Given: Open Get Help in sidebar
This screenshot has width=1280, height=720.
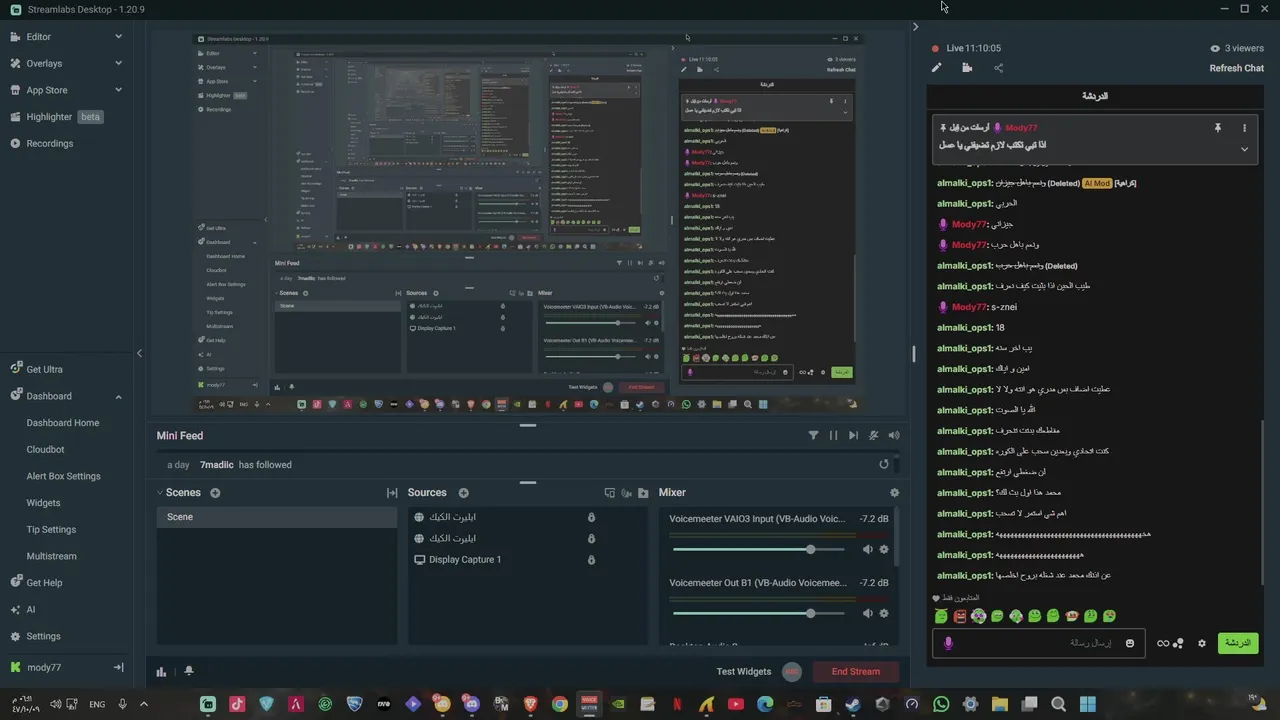Looking at the screenshot, I should click(x=44, y=583).
